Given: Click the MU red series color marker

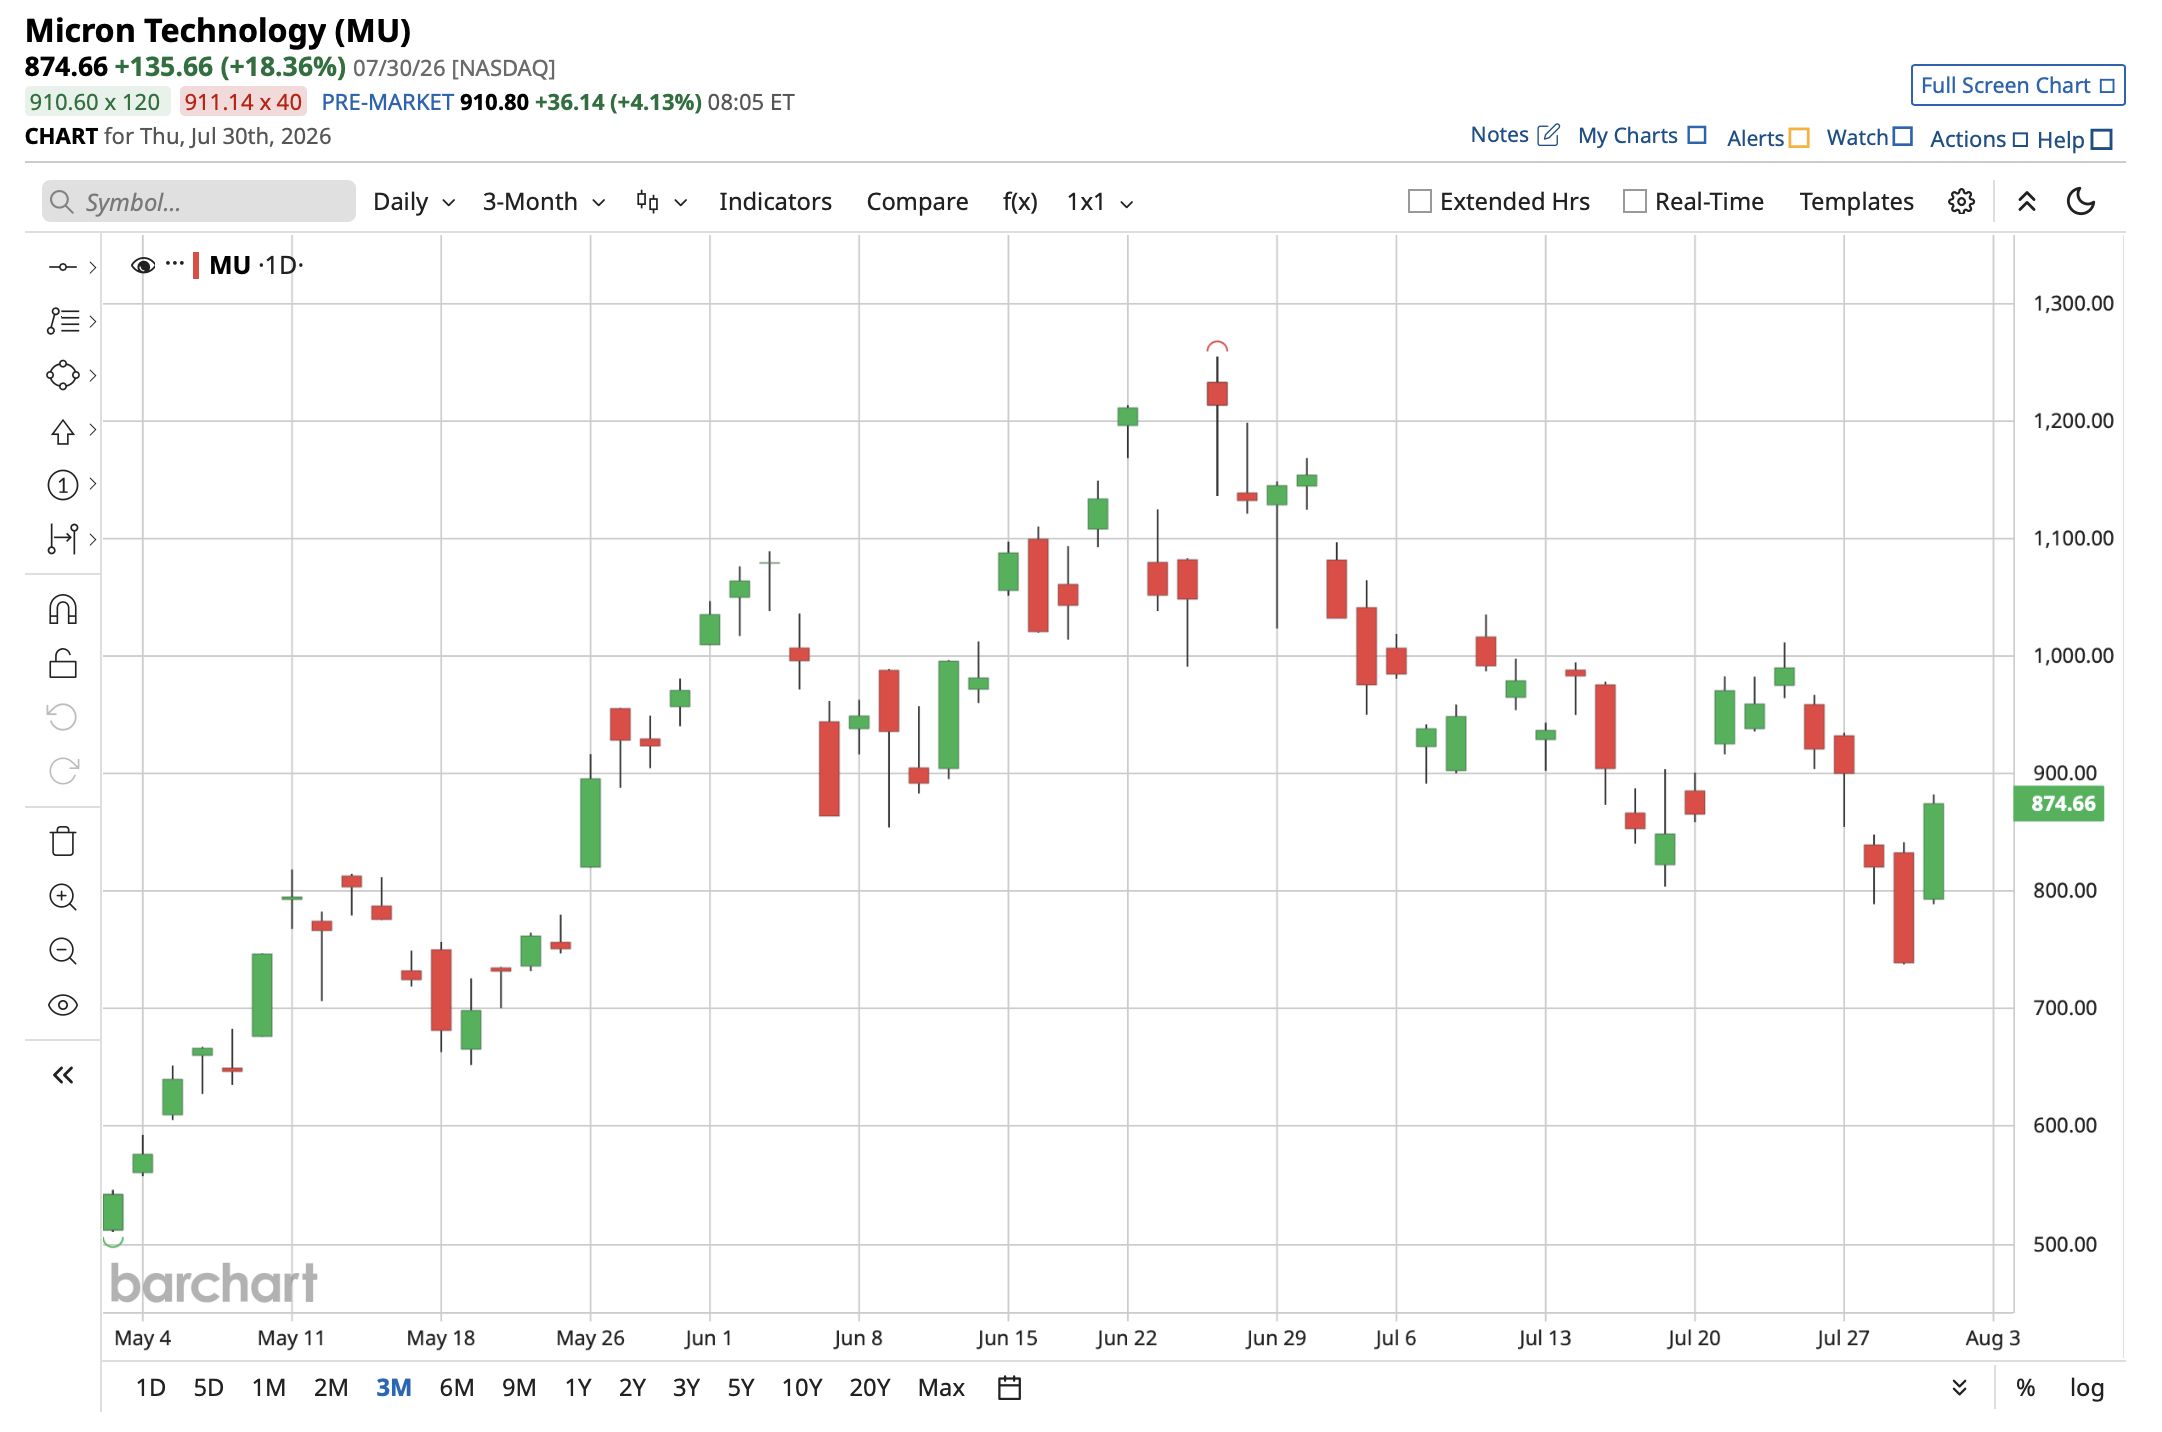Looking at the screenshot, I should pos(196,265).
